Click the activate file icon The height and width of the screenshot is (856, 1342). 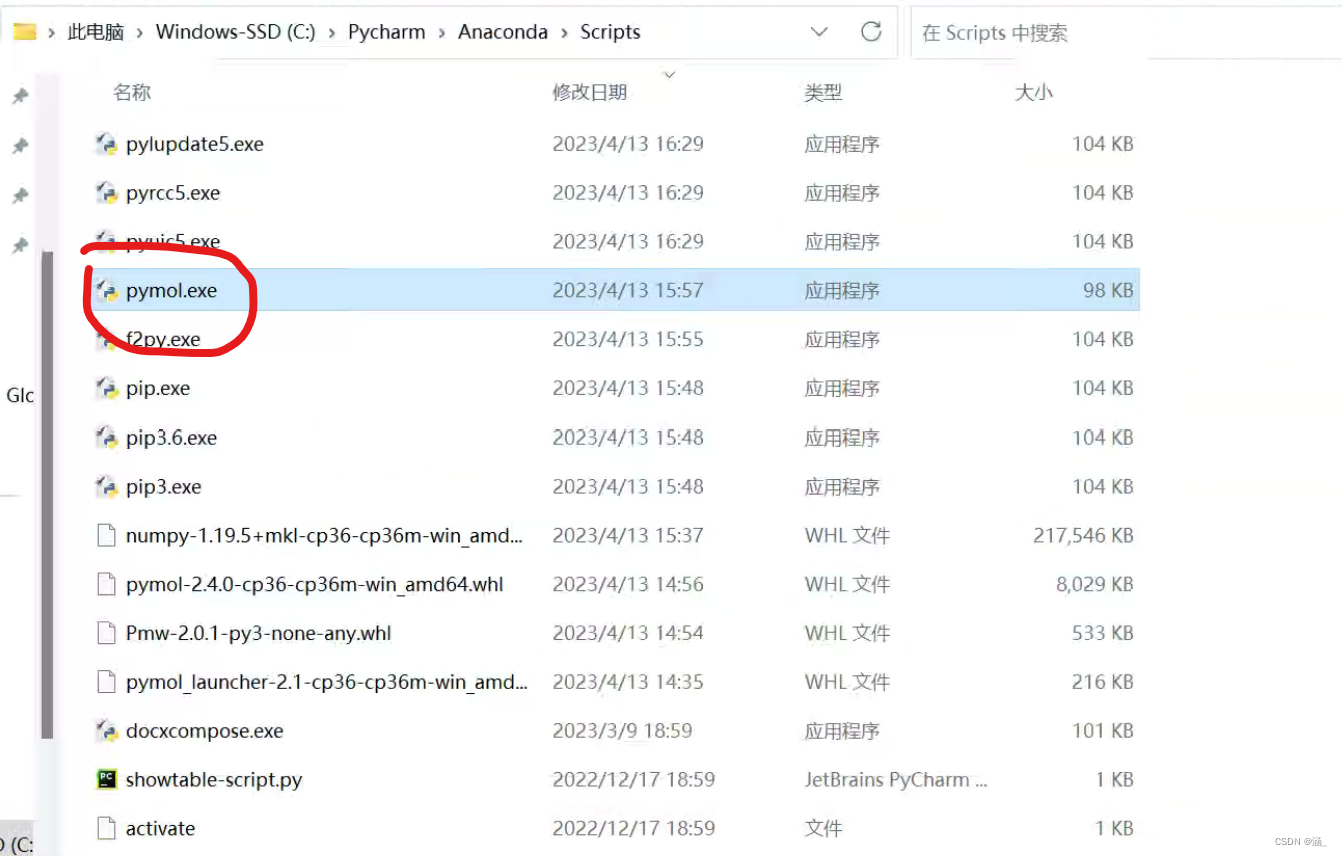tap(106, 829)
